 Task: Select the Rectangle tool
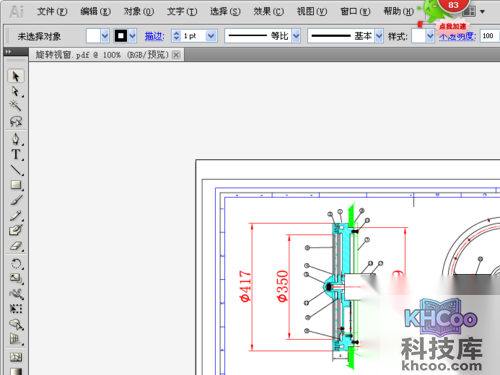click(16, 185)
